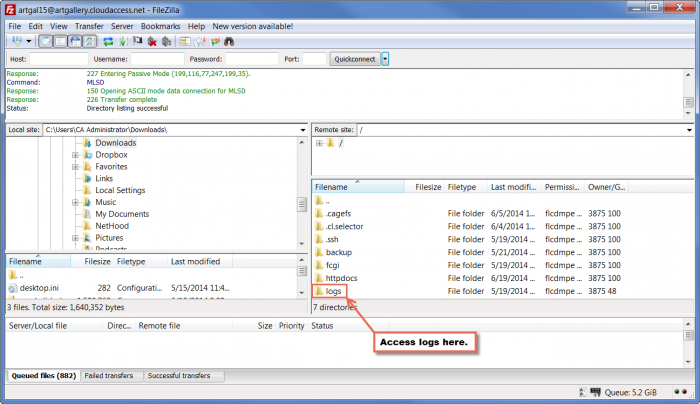Open the File menu
700x404 pixels.
14,26
